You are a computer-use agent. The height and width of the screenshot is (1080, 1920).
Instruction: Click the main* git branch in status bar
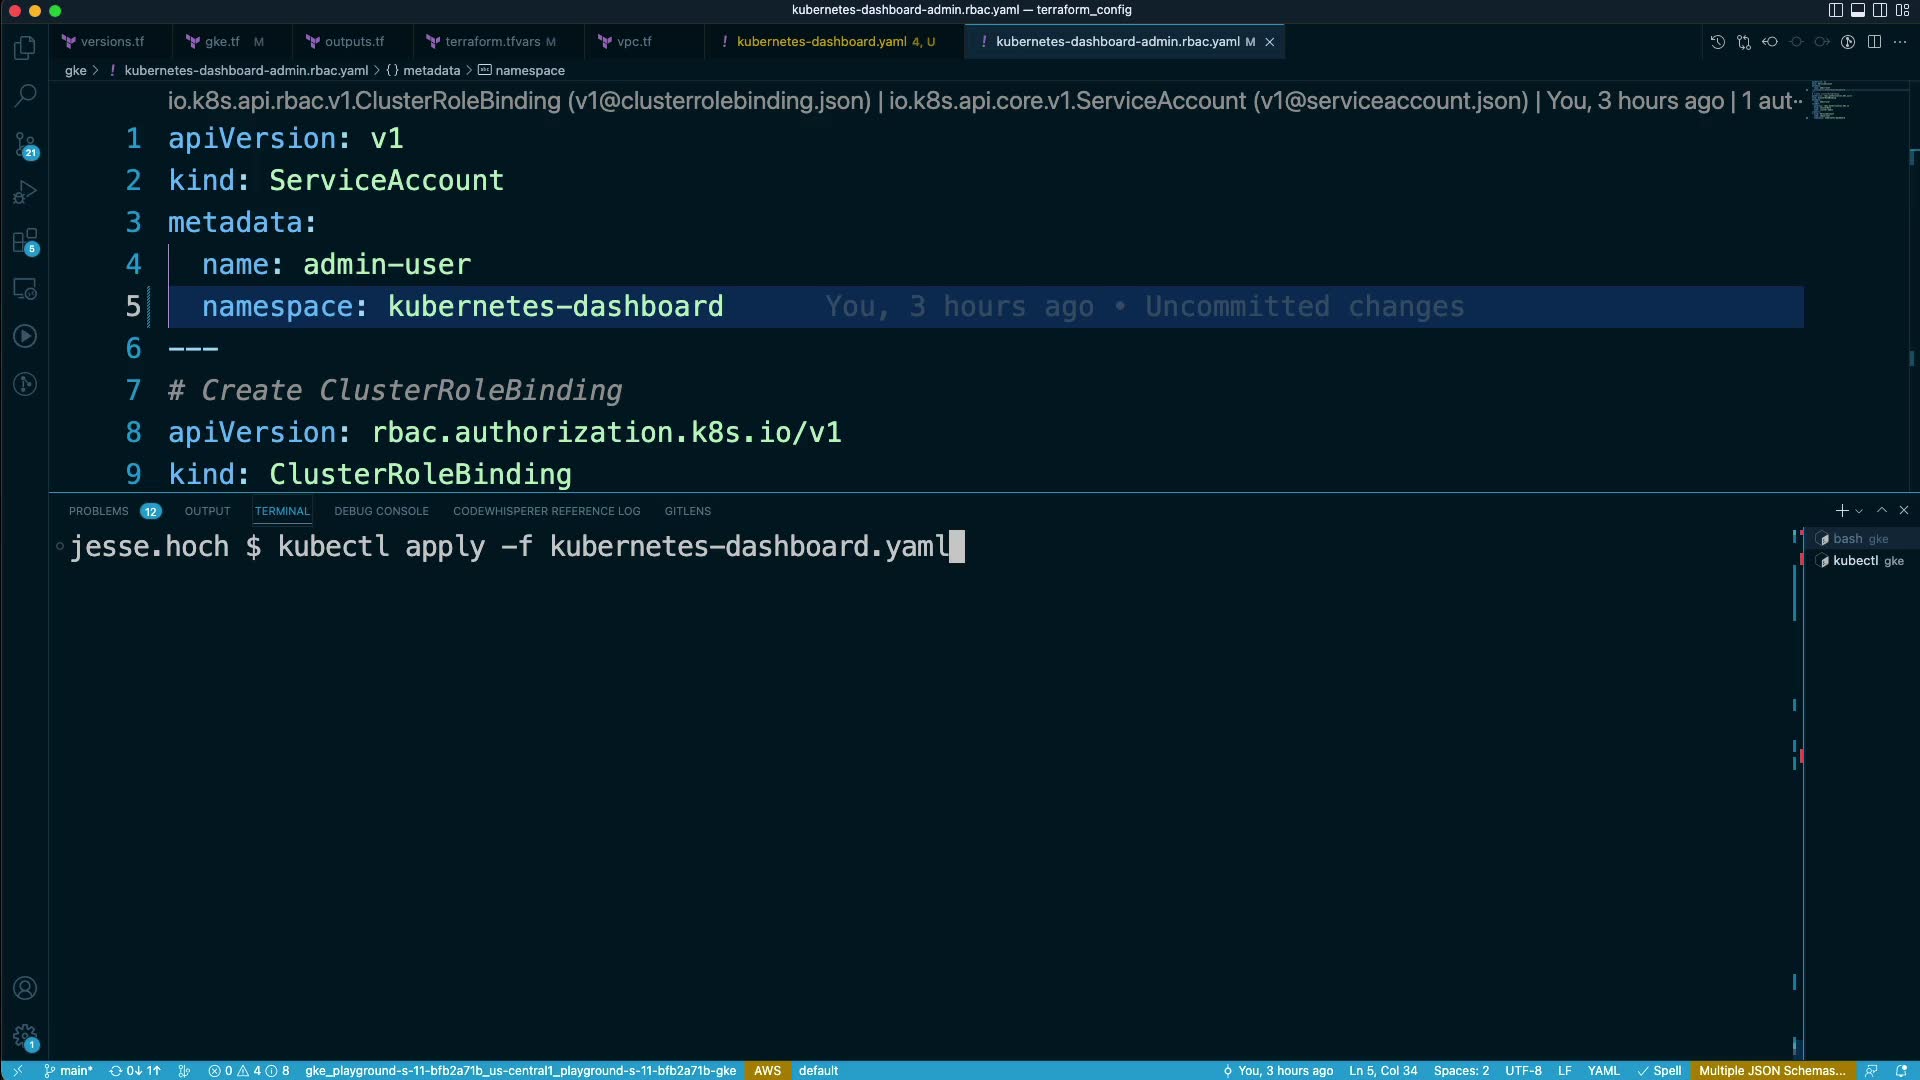point(68,1070)
